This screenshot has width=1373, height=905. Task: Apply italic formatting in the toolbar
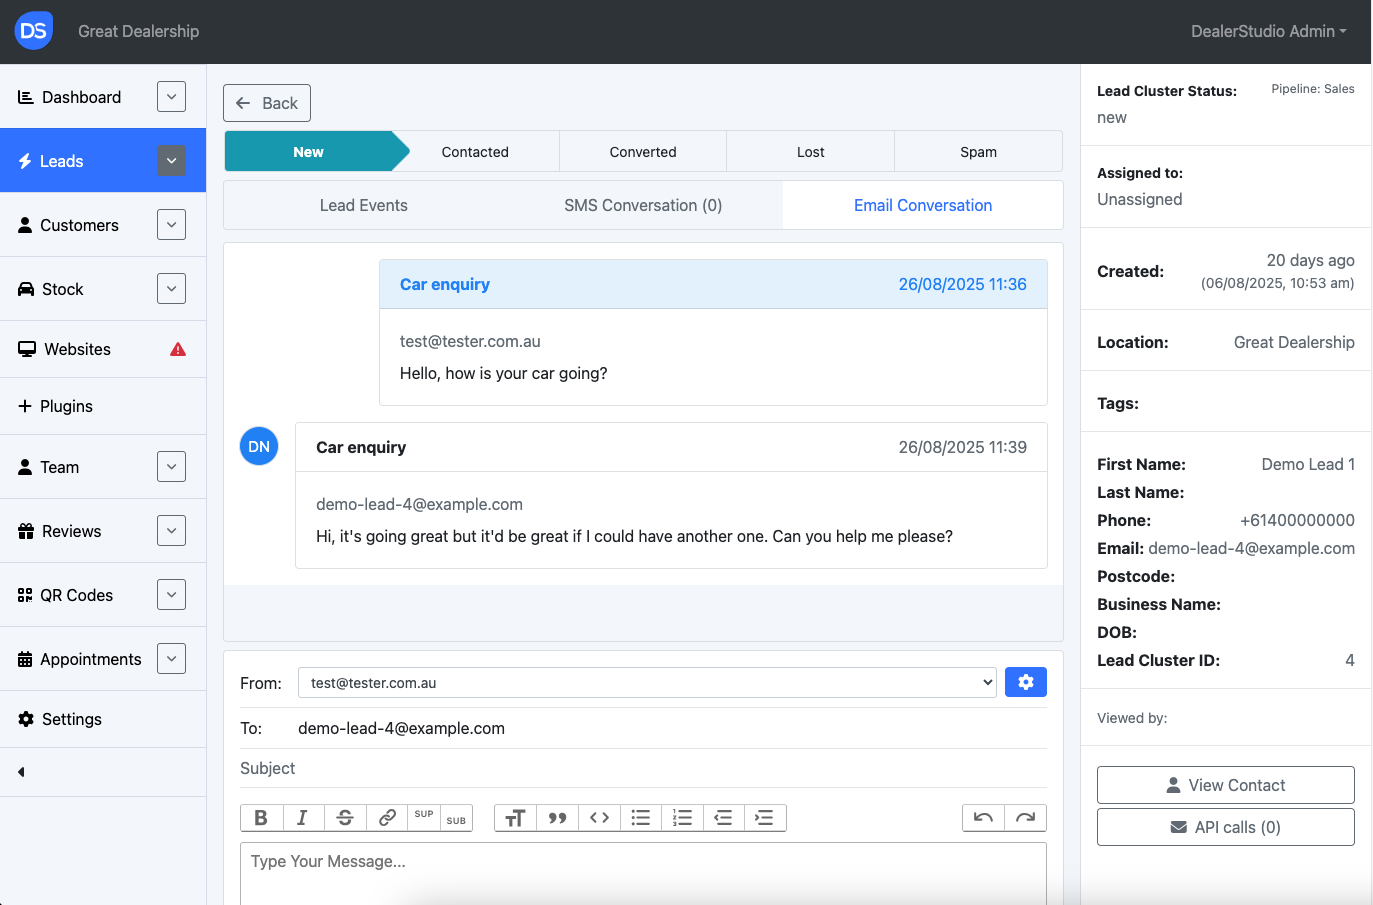click(303, 818)
